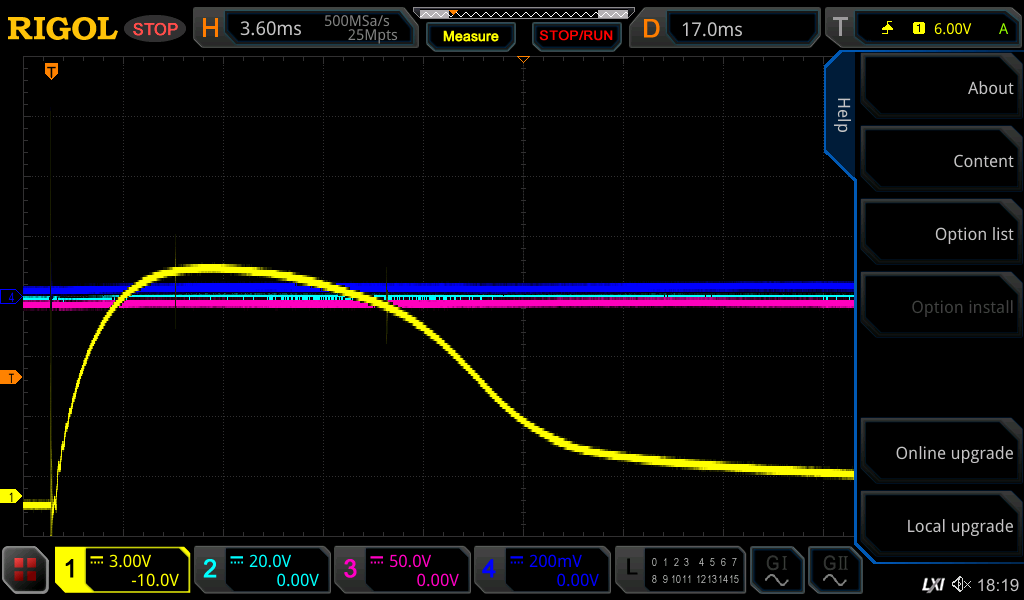
Task: Toggle channel 2 cyan 20.0V label
Action: coord(261,570)
